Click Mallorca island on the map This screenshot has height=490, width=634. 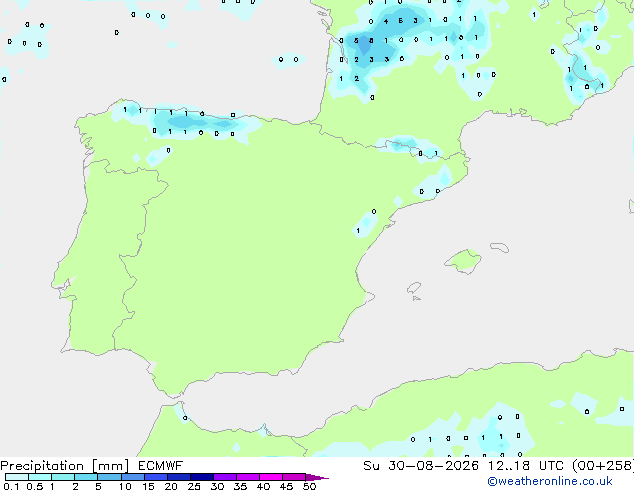[463, 261]
